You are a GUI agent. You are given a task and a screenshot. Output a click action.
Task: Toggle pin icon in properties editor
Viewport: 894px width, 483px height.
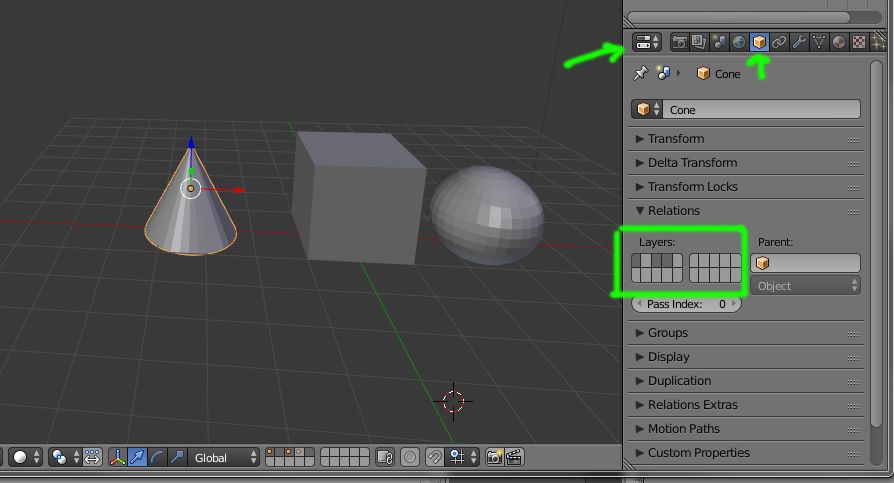tap(641, 73)
